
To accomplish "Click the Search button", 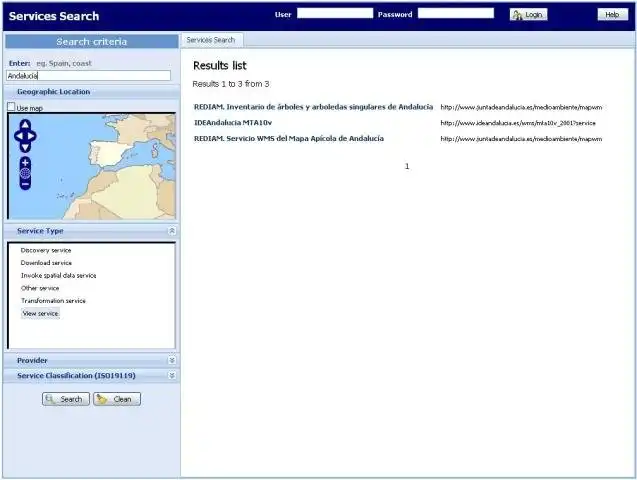I will (x=65, y=399).
